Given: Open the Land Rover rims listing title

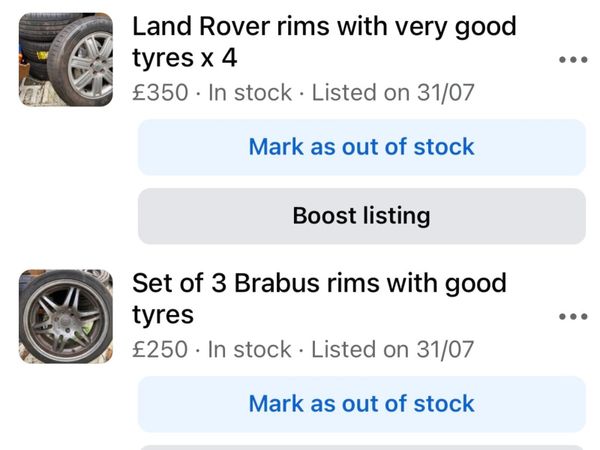Looking at the screenshot, I should 324,42.
